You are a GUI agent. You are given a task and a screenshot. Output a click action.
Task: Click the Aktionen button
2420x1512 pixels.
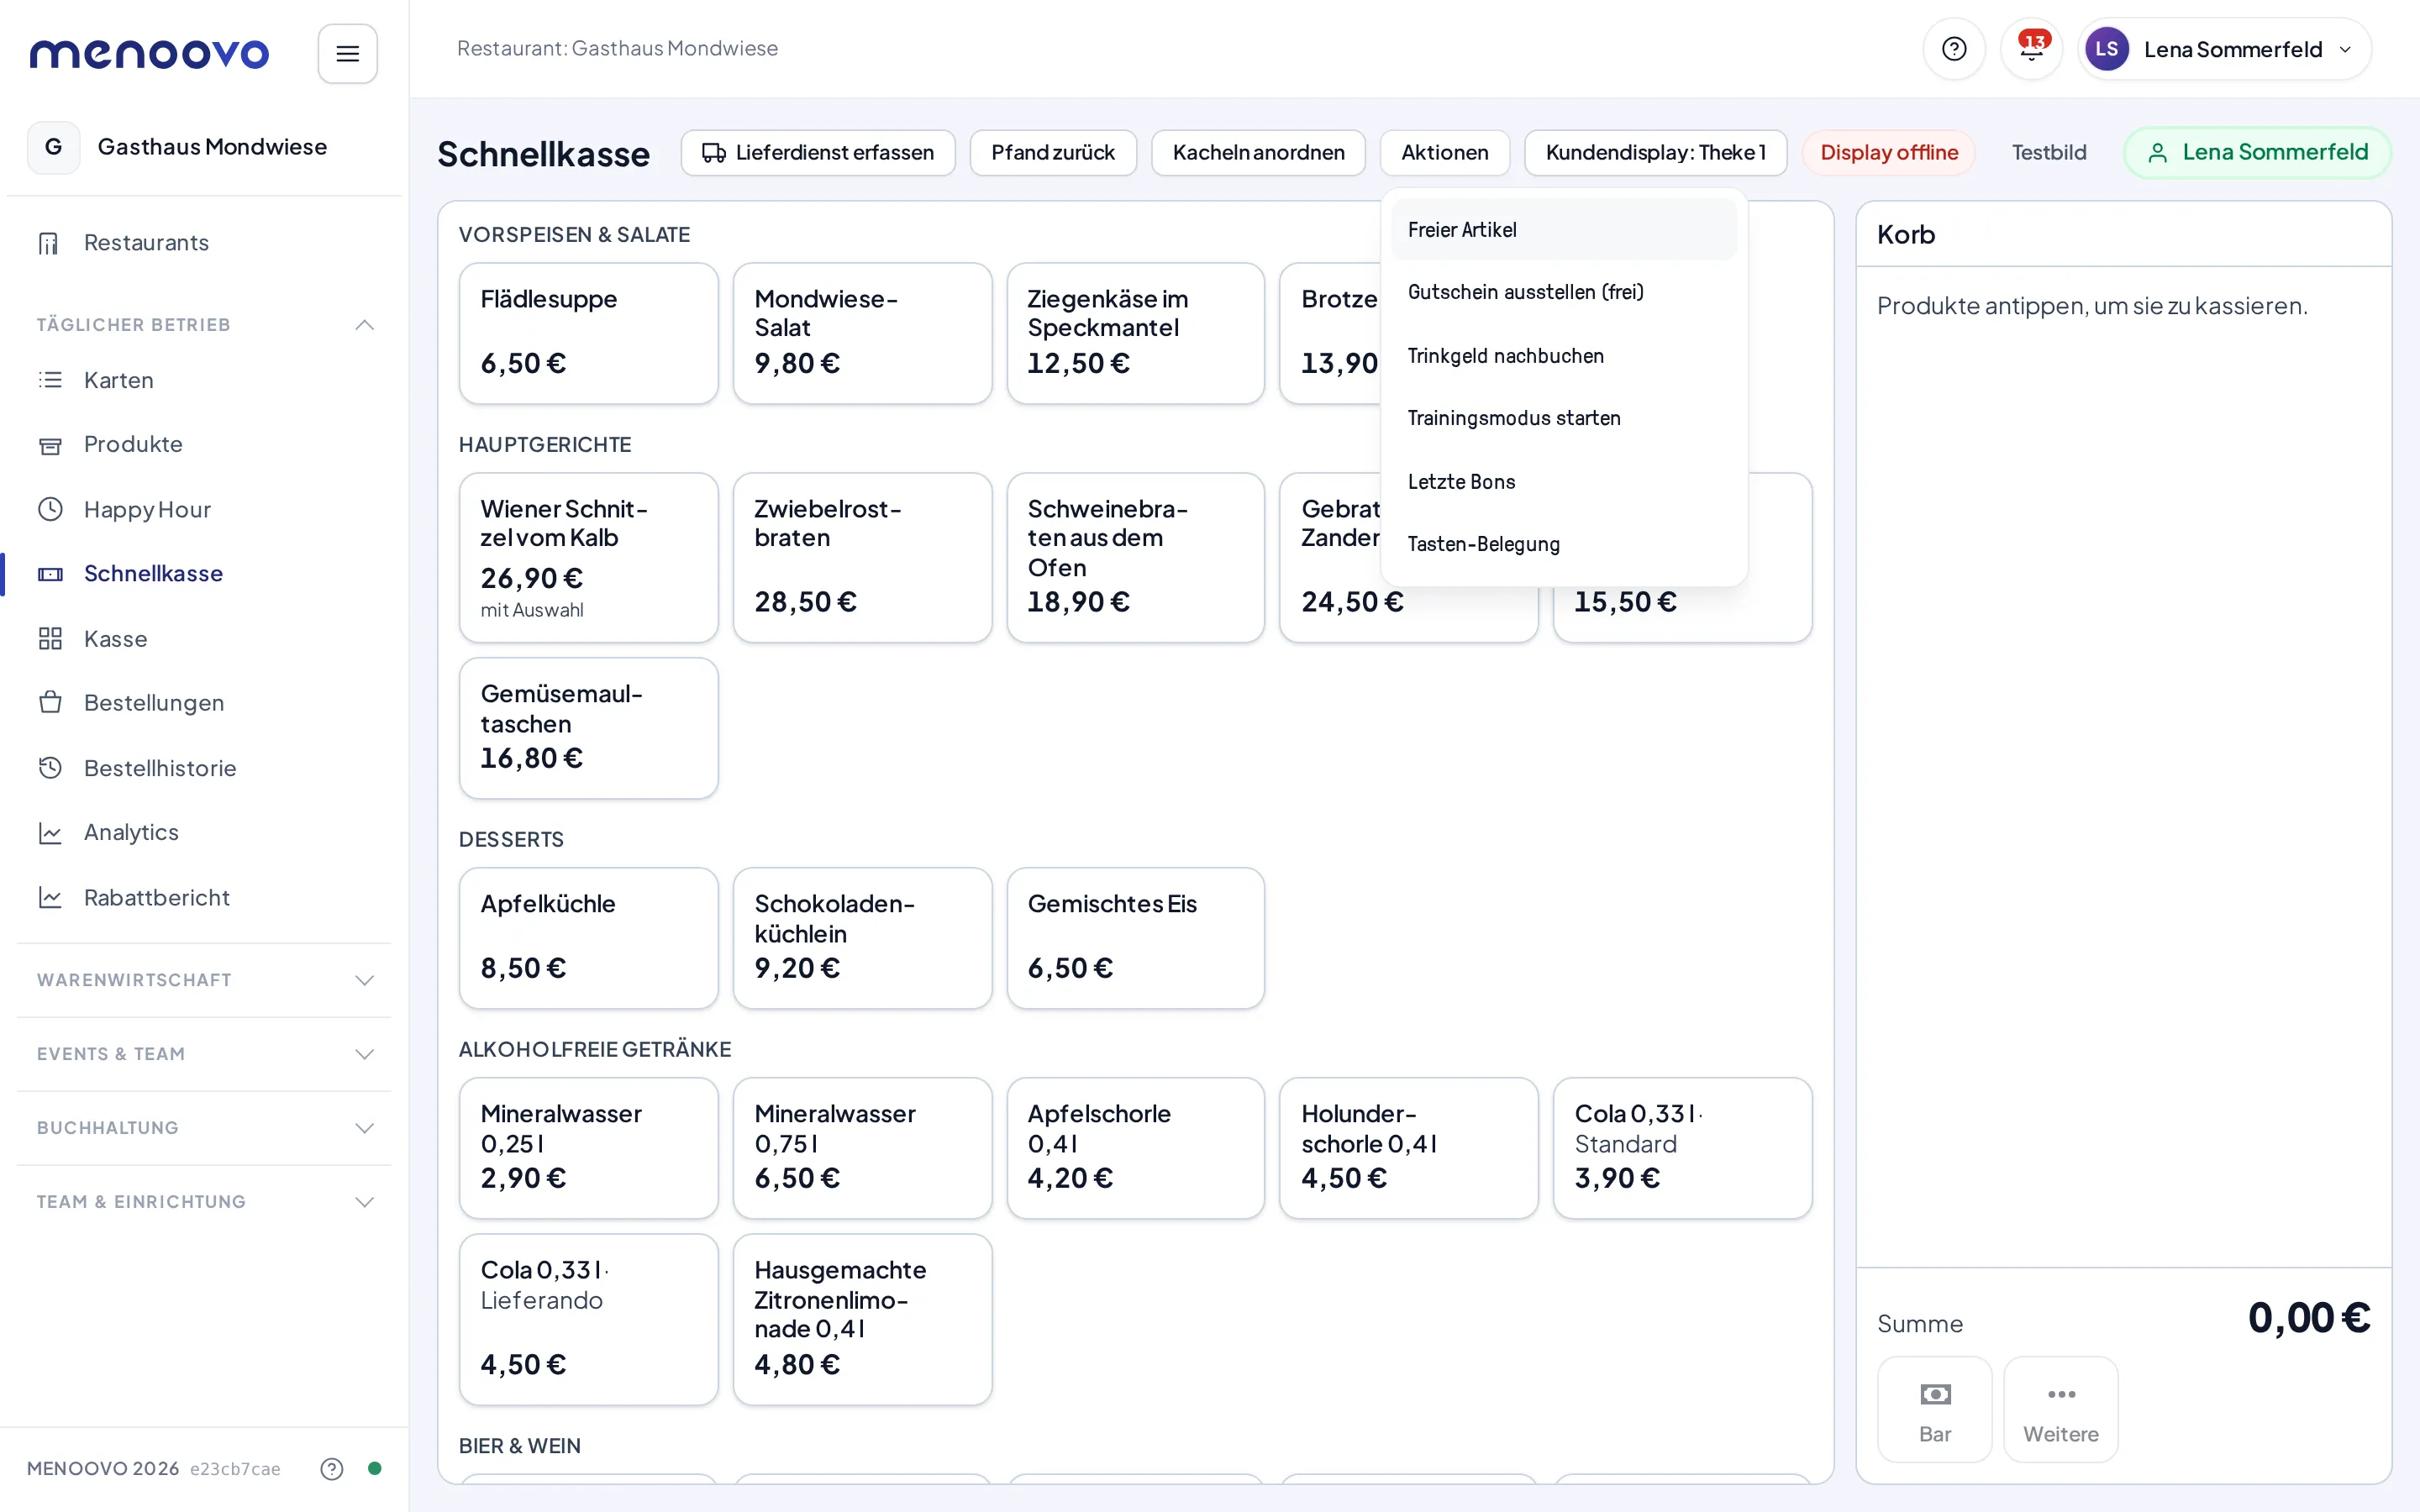(x=1444, y=153)
